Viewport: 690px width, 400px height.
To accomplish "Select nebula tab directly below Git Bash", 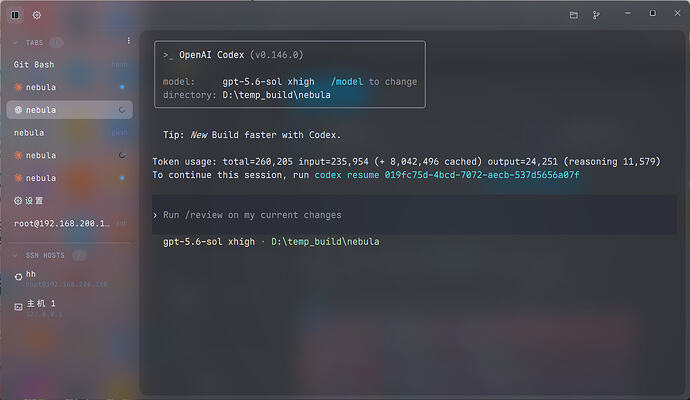I will pyautogui.click(x=70, y=87).
